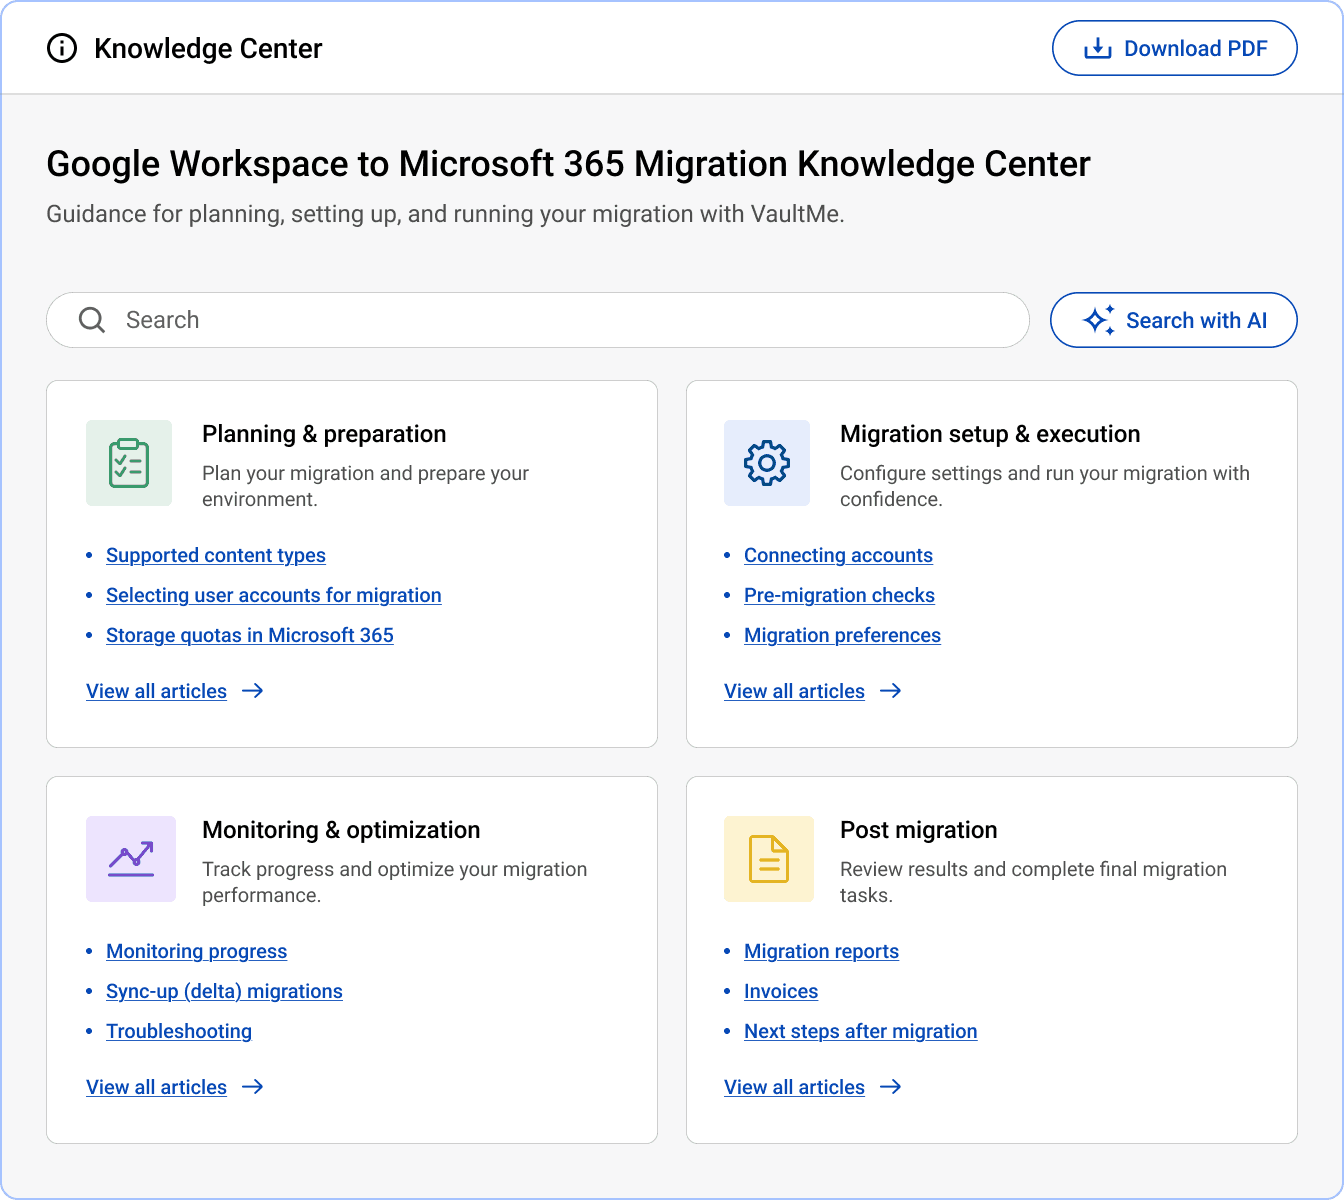Click the info icon beside Knowledge Center
Viewport: 1344px width, 1200px height.
point(62,48)
